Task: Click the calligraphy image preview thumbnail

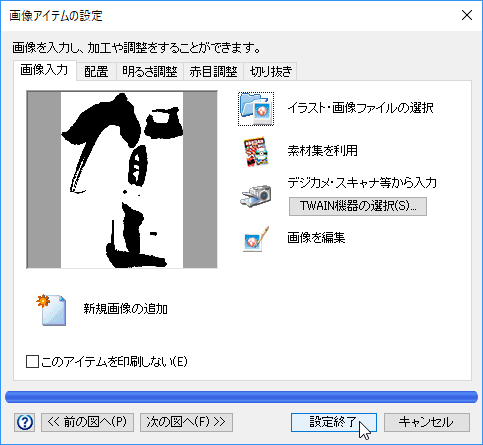Action: tap(122, 180)
